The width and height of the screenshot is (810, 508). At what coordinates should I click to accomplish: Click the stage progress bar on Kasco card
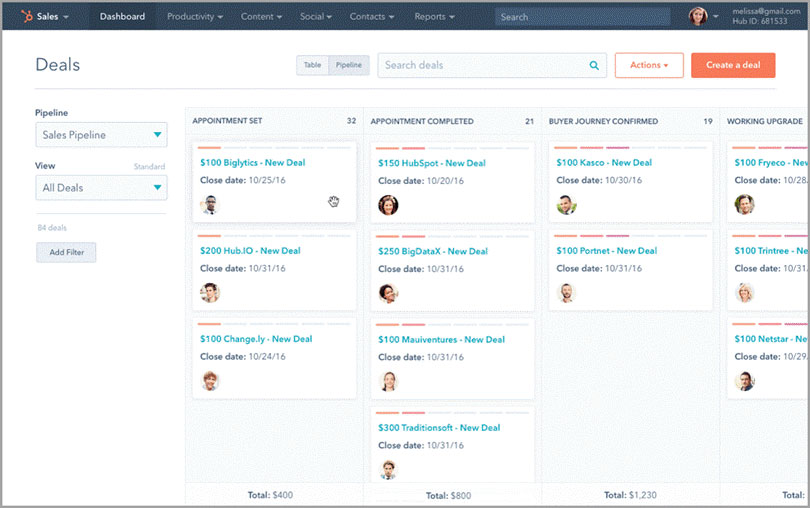(x=631, y=148)
